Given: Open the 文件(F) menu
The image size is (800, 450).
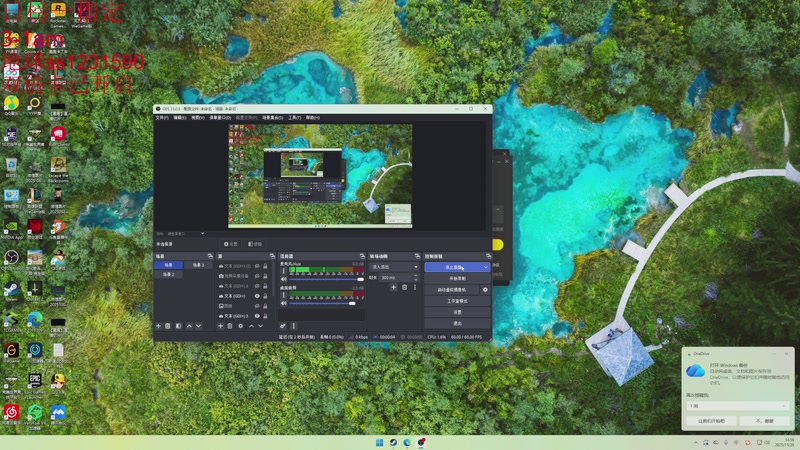Looking at the screenshot, I should (162, 118).
